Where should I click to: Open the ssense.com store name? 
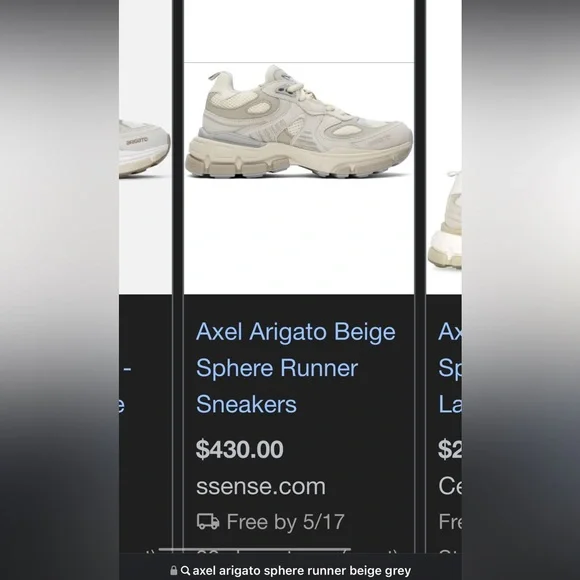click(x=261, y=486)
